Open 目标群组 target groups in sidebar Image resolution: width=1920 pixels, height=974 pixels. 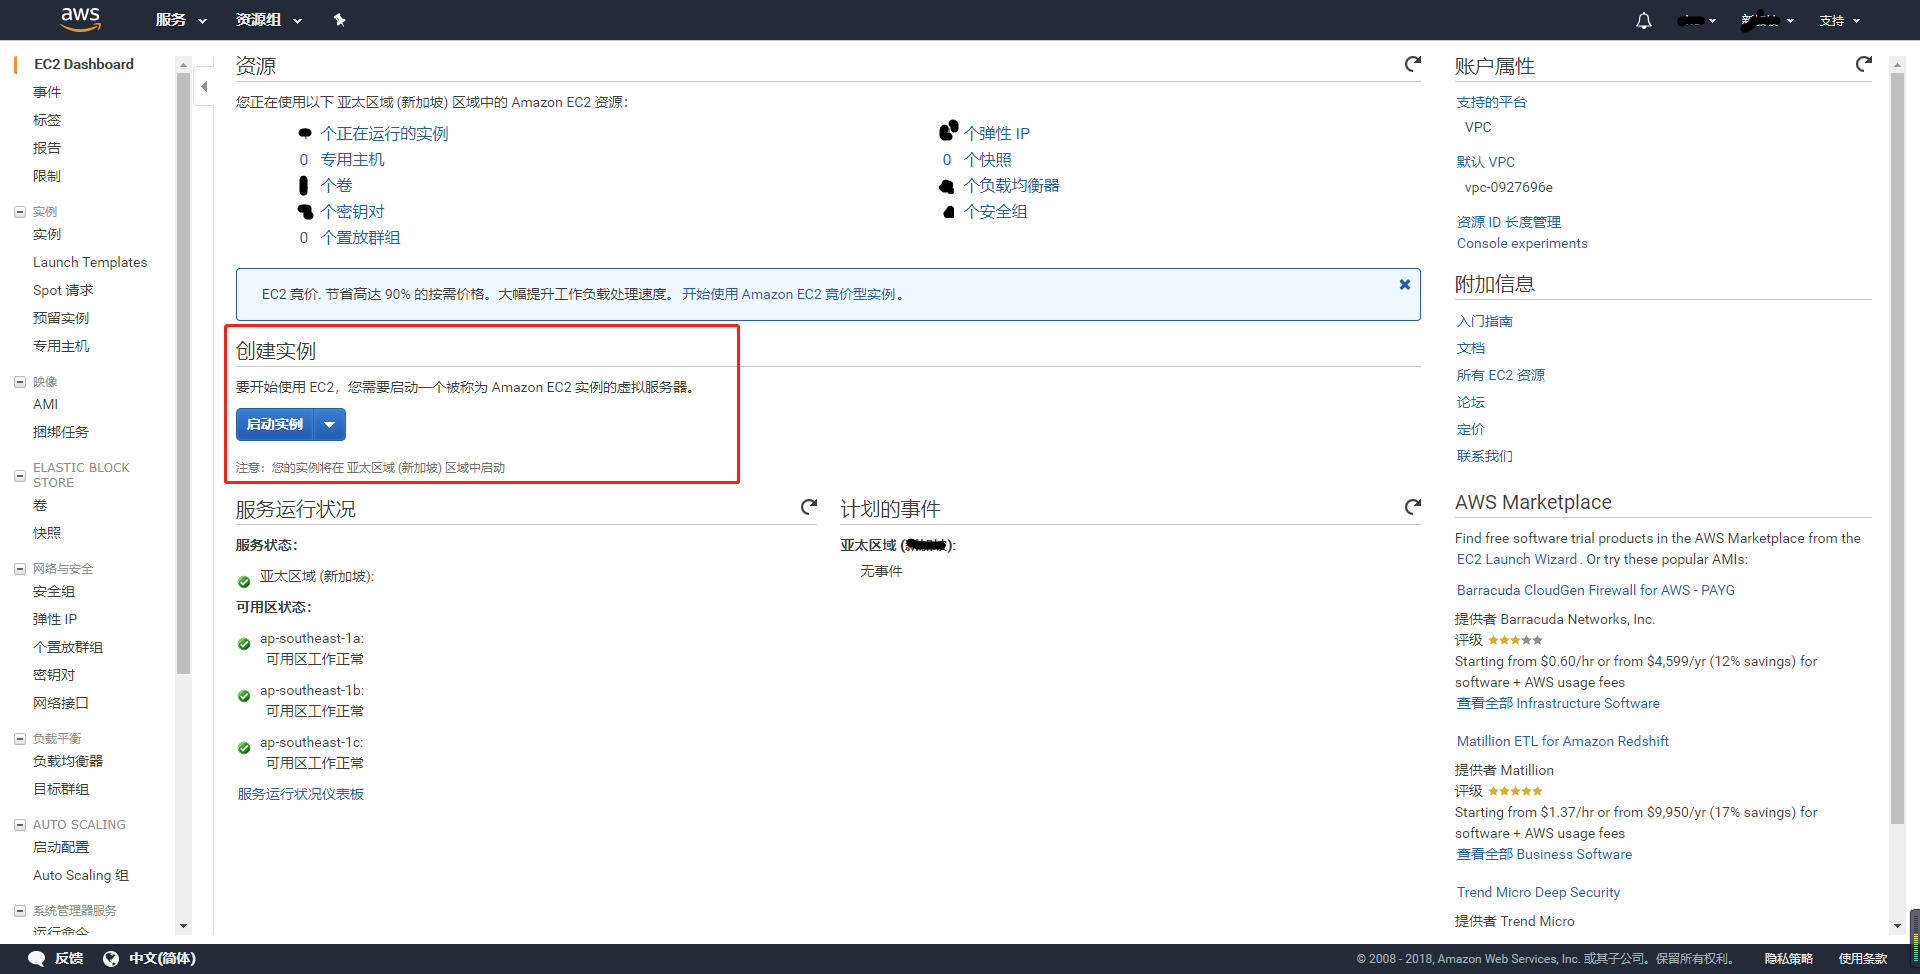pyautogui.click(x=61, y=790)
